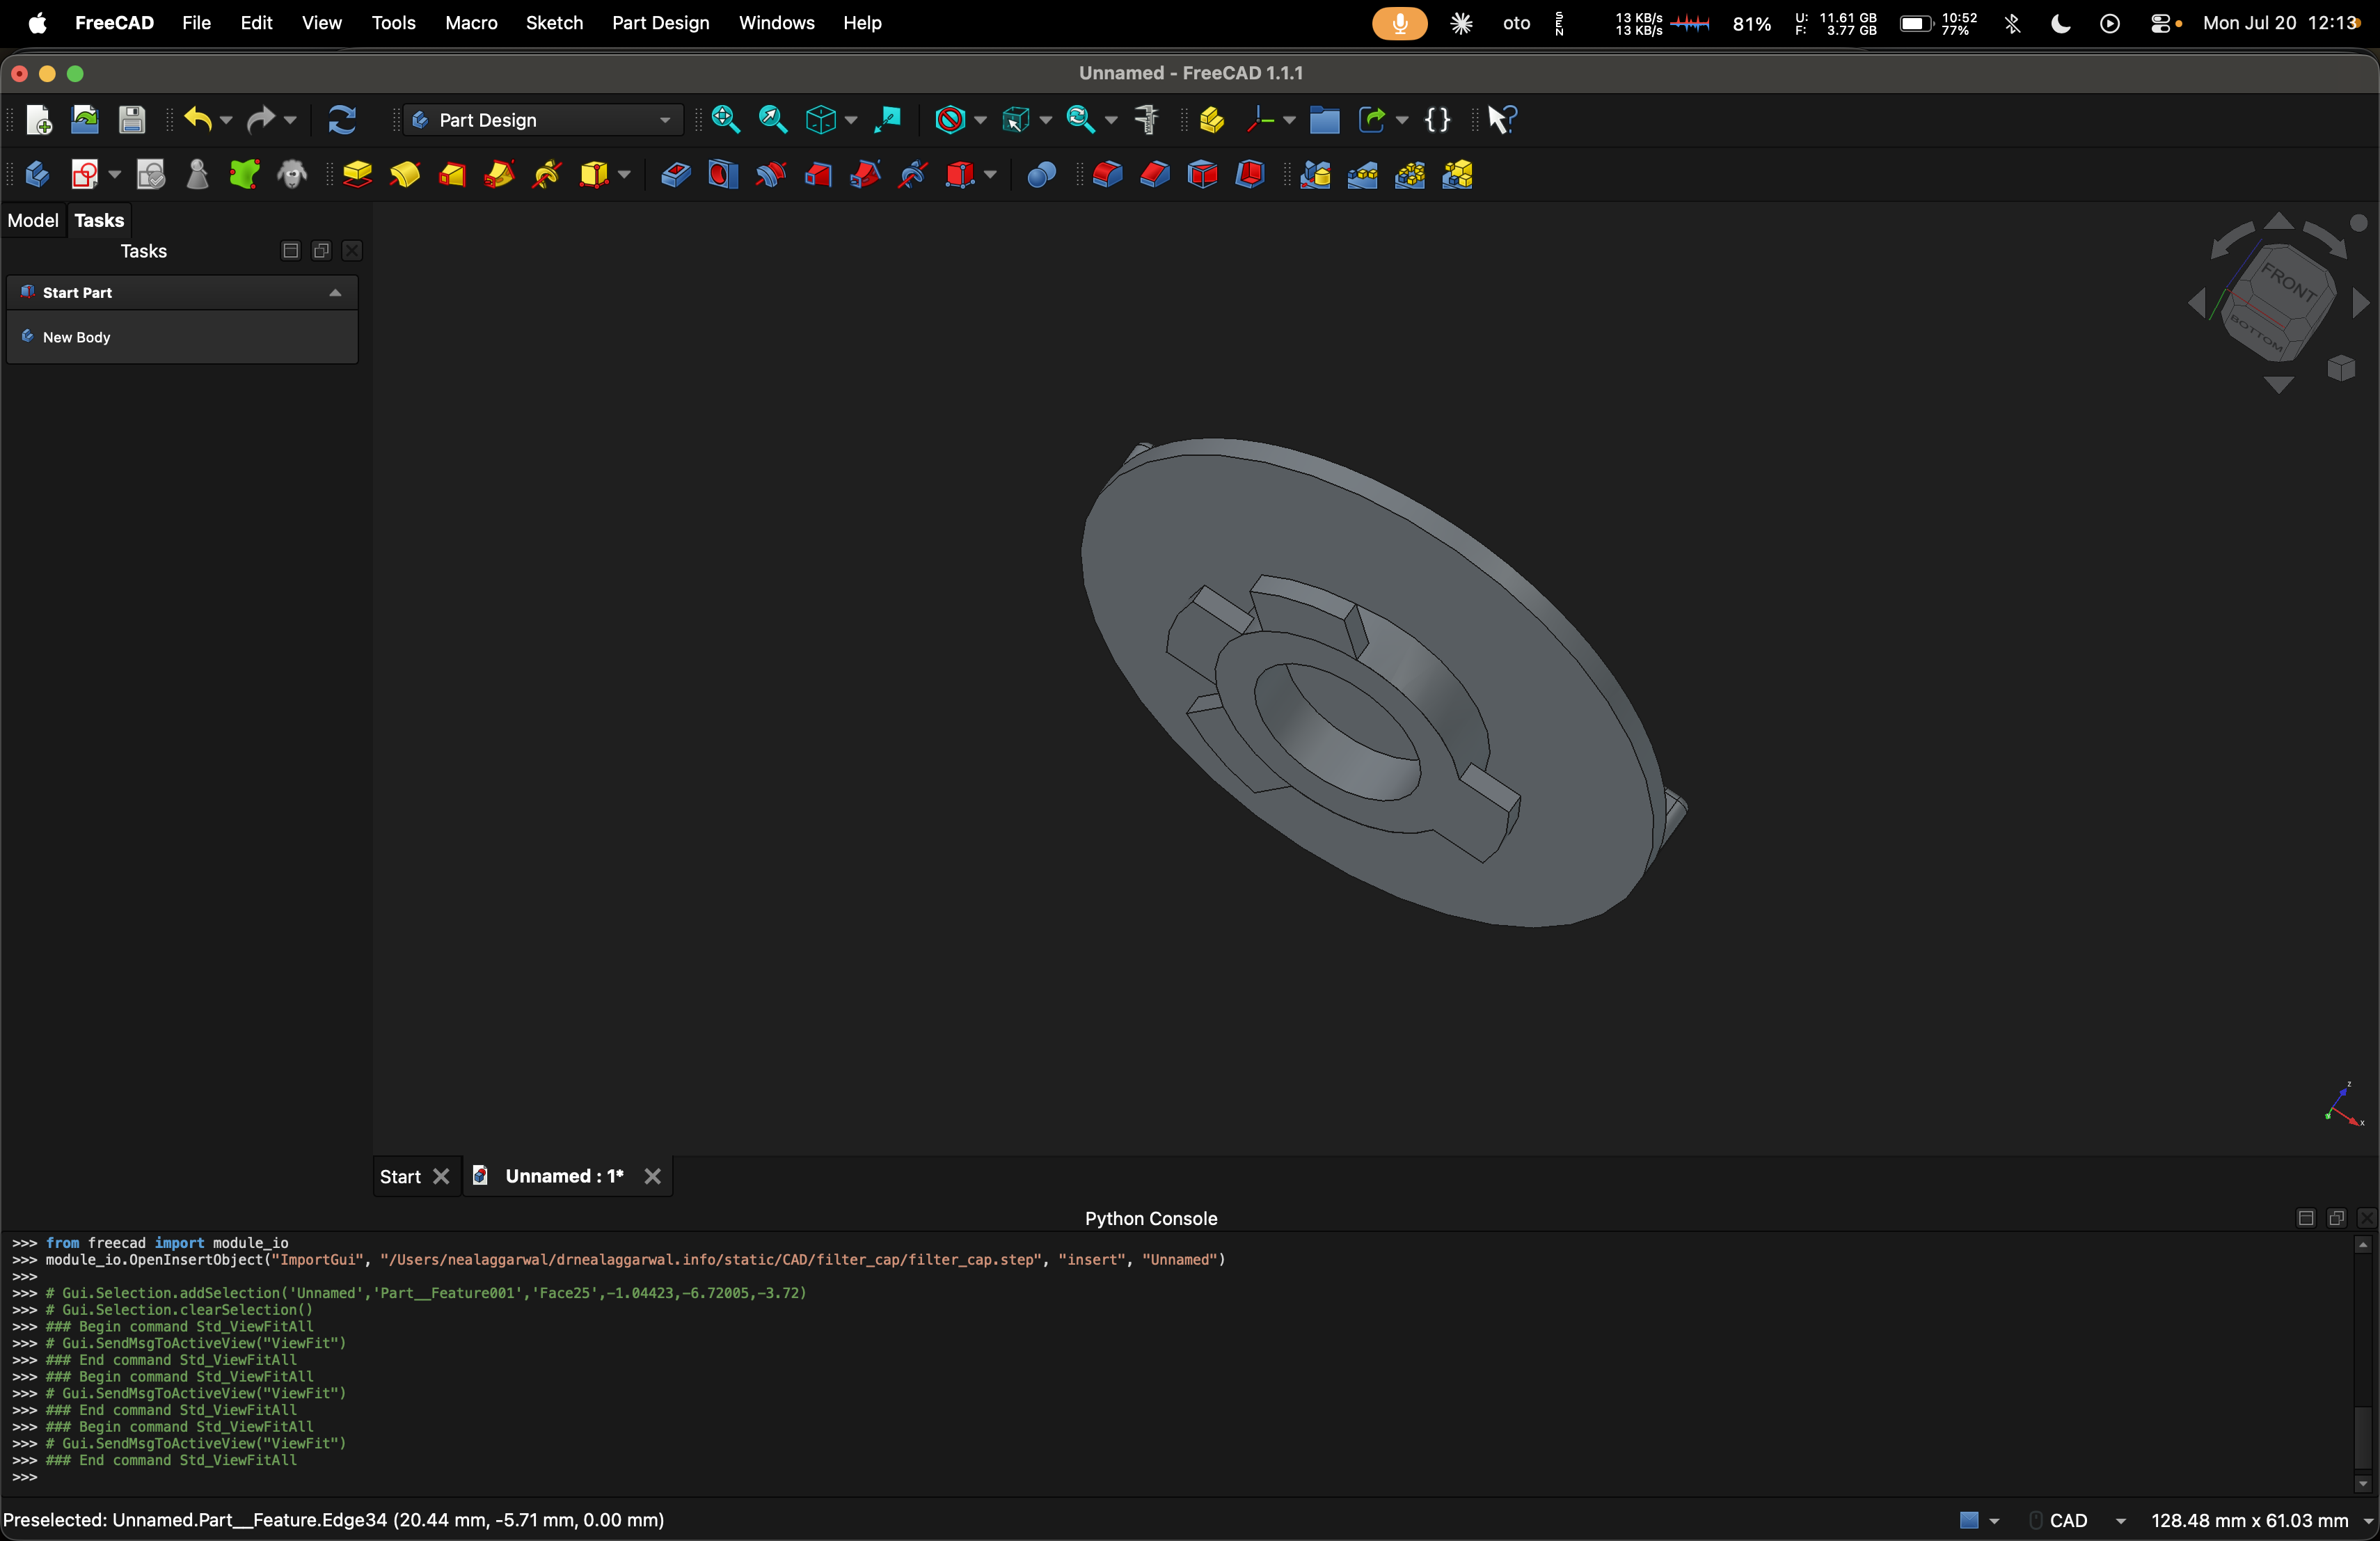Set the isometric view cube icon
2380x1541 pixels.
coord(821,120)
